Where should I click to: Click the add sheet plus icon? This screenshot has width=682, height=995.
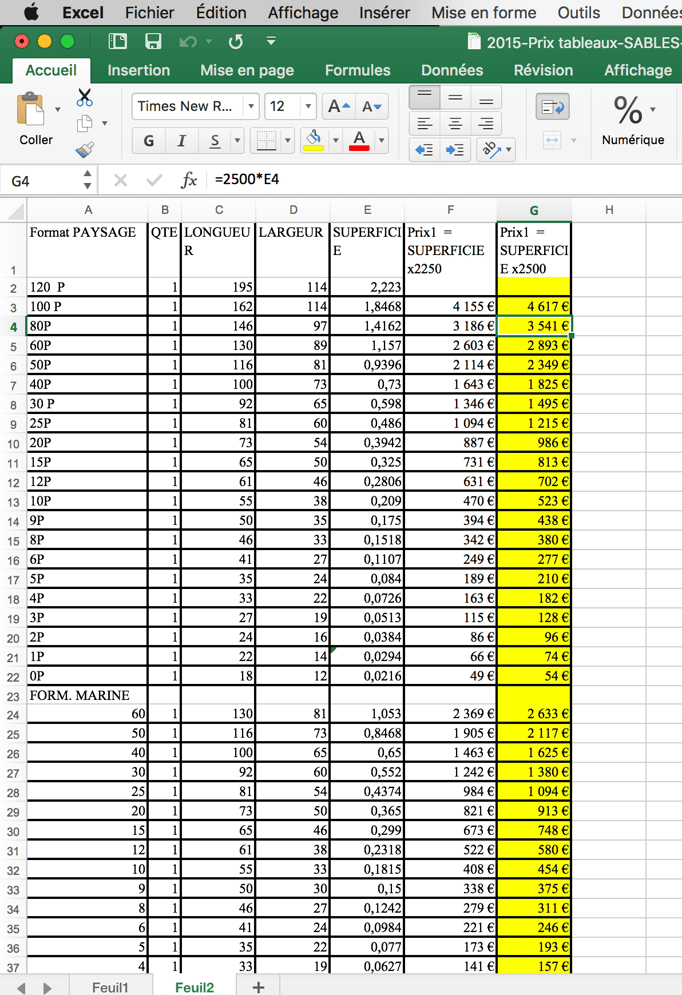coord(258,987)
